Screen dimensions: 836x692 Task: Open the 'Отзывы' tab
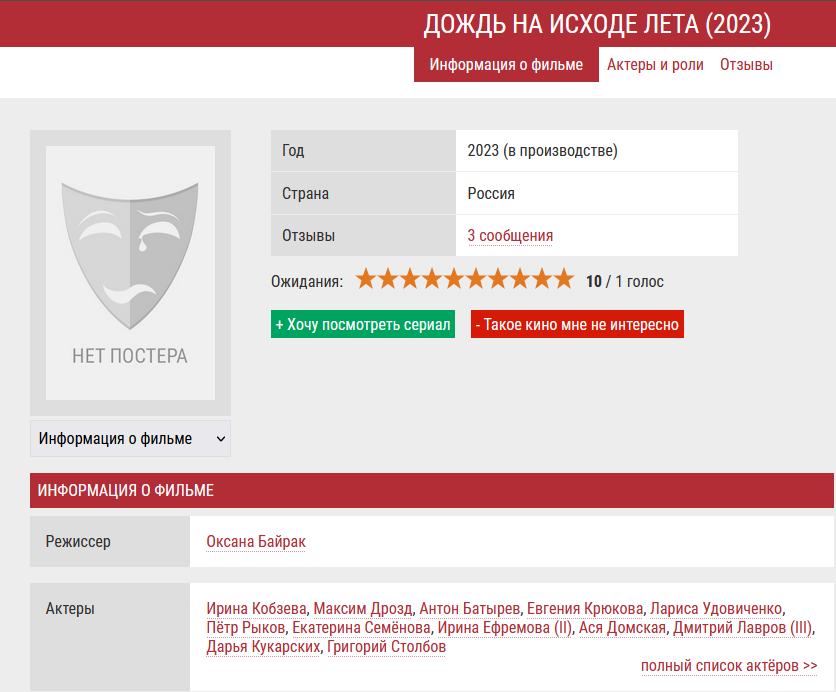[x=746, y=65]
